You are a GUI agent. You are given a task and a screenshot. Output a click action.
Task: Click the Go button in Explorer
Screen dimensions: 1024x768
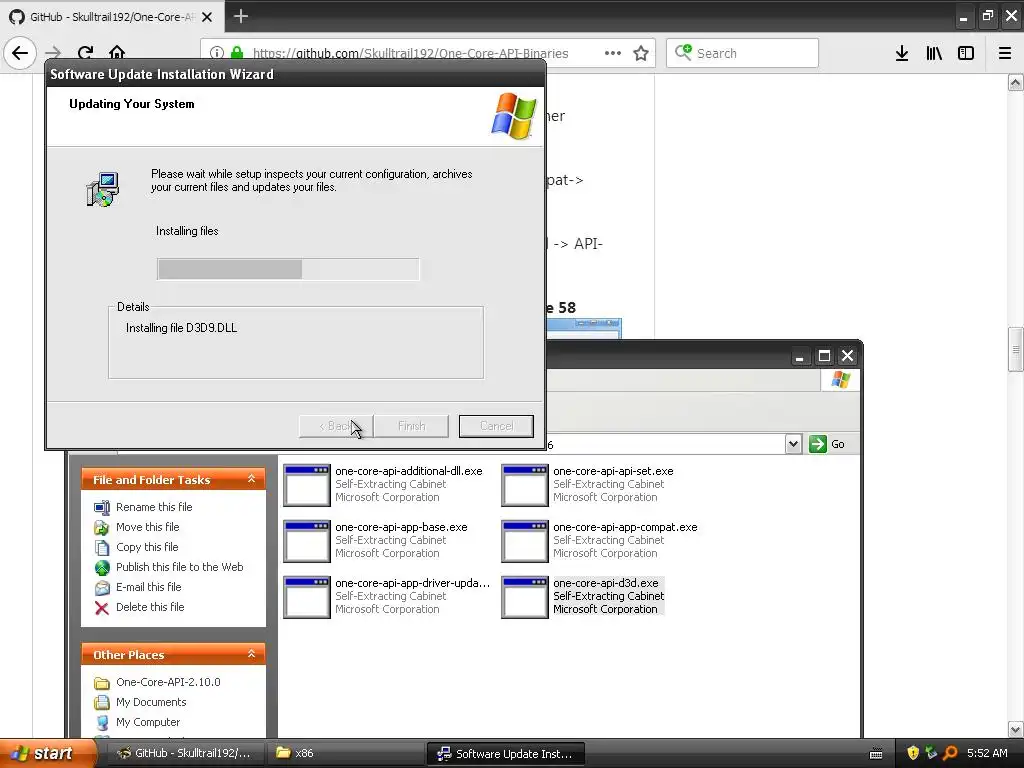(x=827, y=444)
